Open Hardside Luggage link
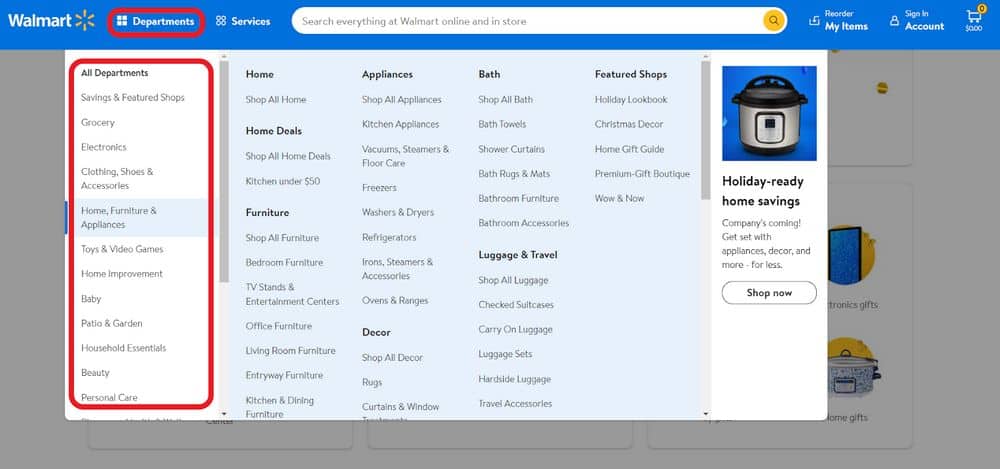The width and height of the screenshot is (1000, 469). click(x=515, y=380)
